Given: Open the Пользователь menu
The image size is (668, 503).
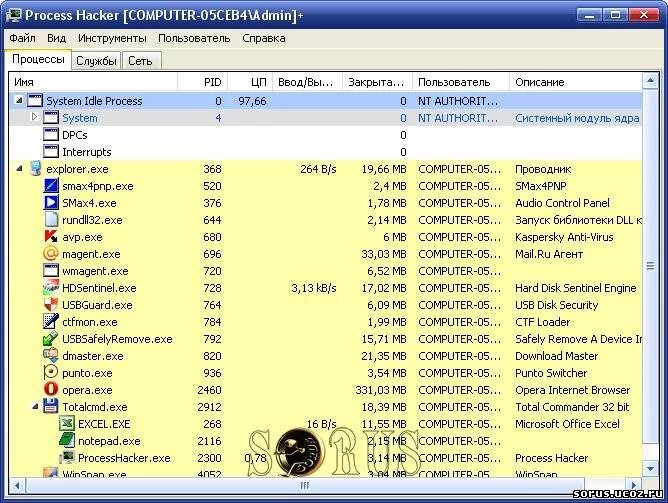Looking at the screenshot, I should click(x=194, y=38).
